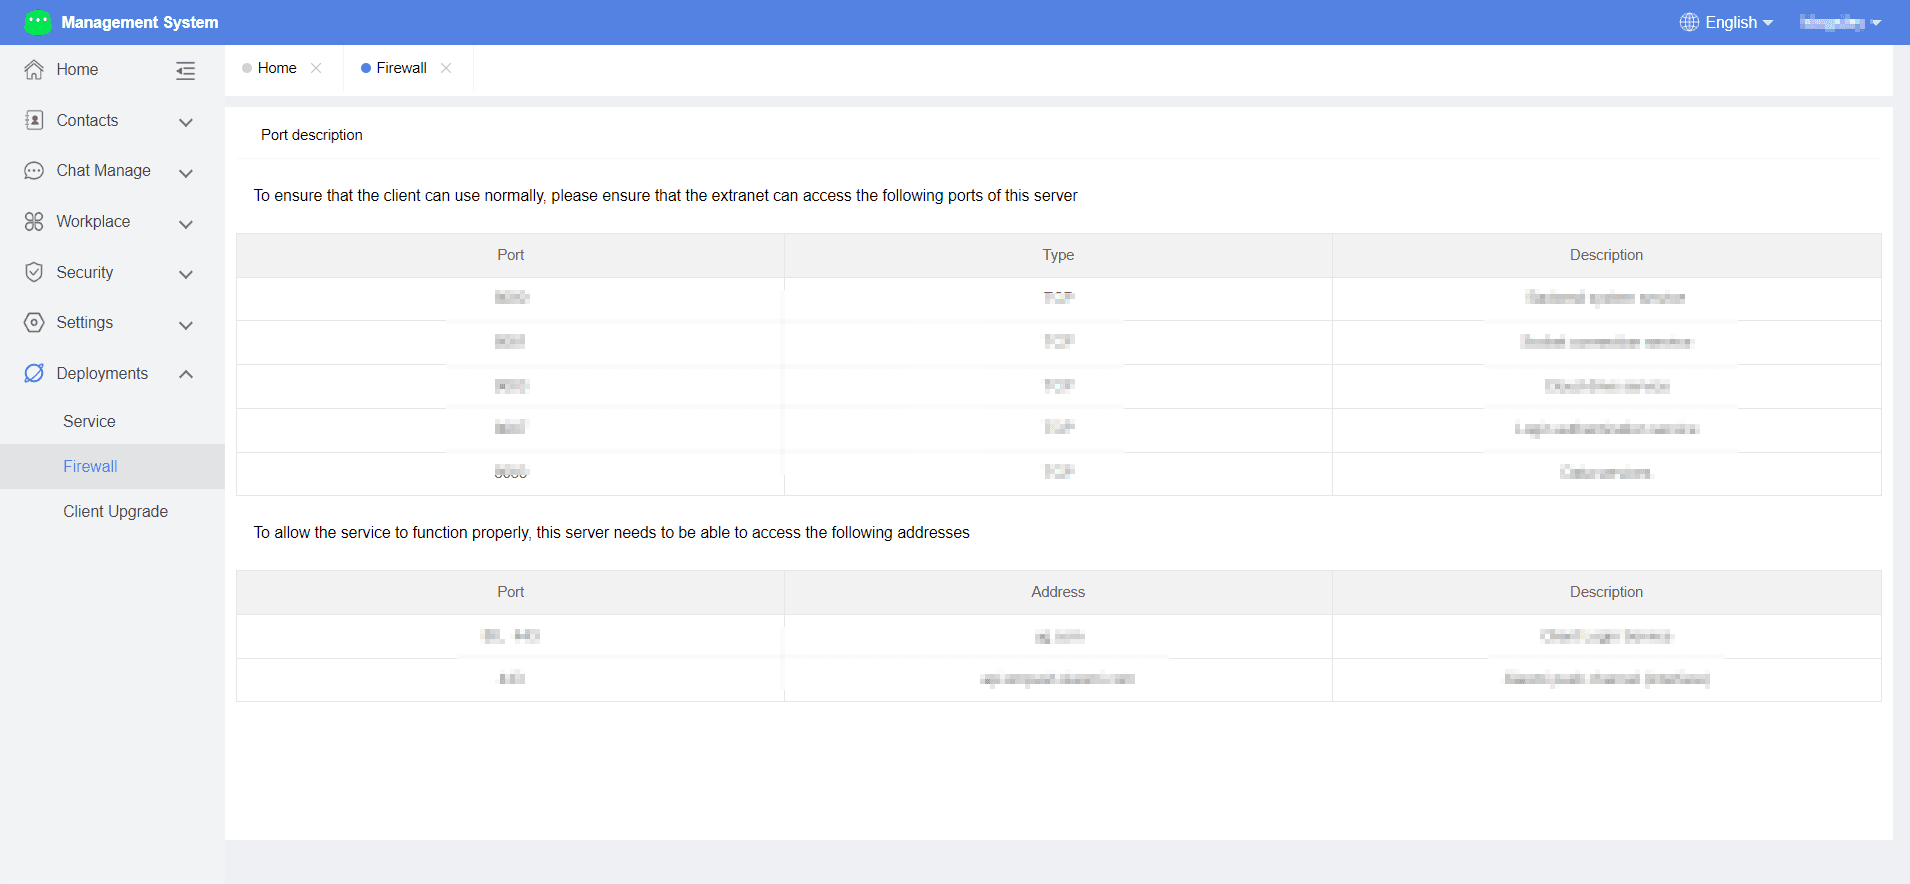Switch to the Home tab

coord(277,68)
